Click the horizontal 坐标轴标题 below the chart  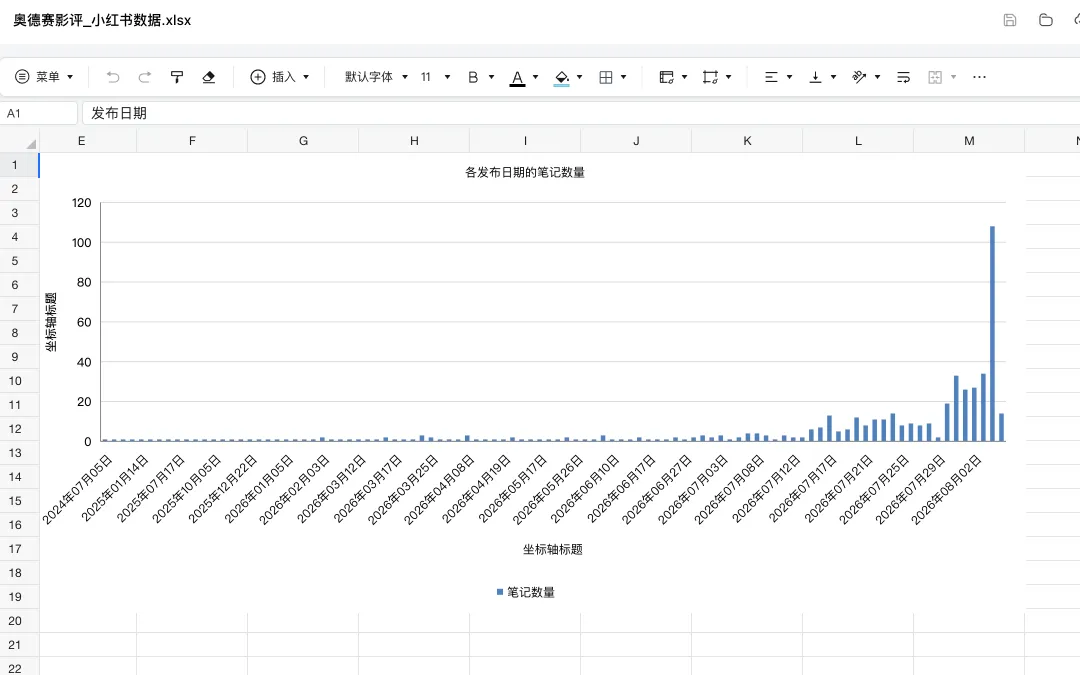point(552,549)
